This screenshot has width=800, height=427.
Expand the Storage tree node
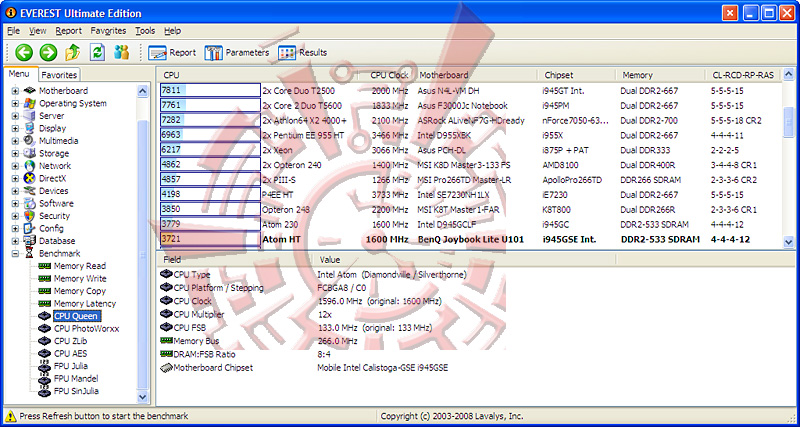click(x=15, y=154)
